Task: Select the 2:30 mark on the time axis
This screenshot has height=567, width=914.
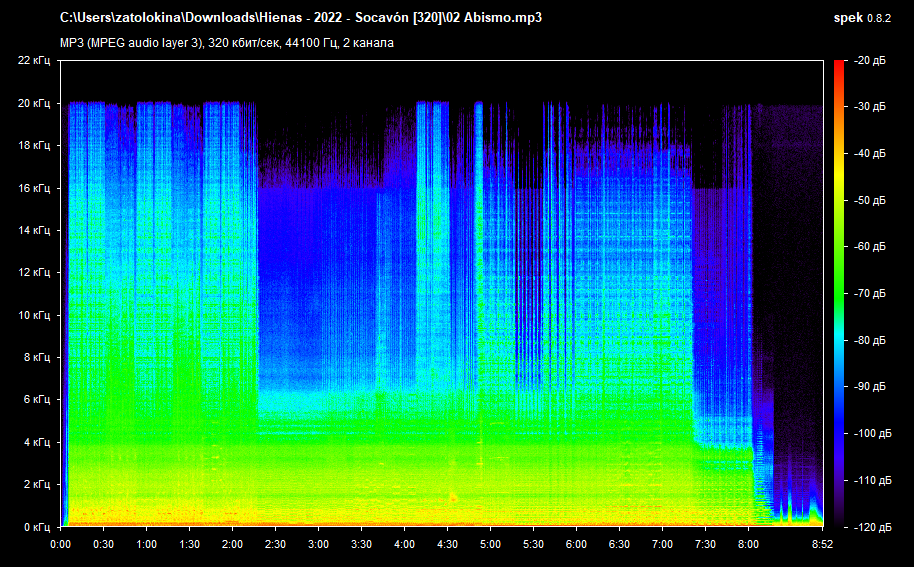Action: pos(275,544)
